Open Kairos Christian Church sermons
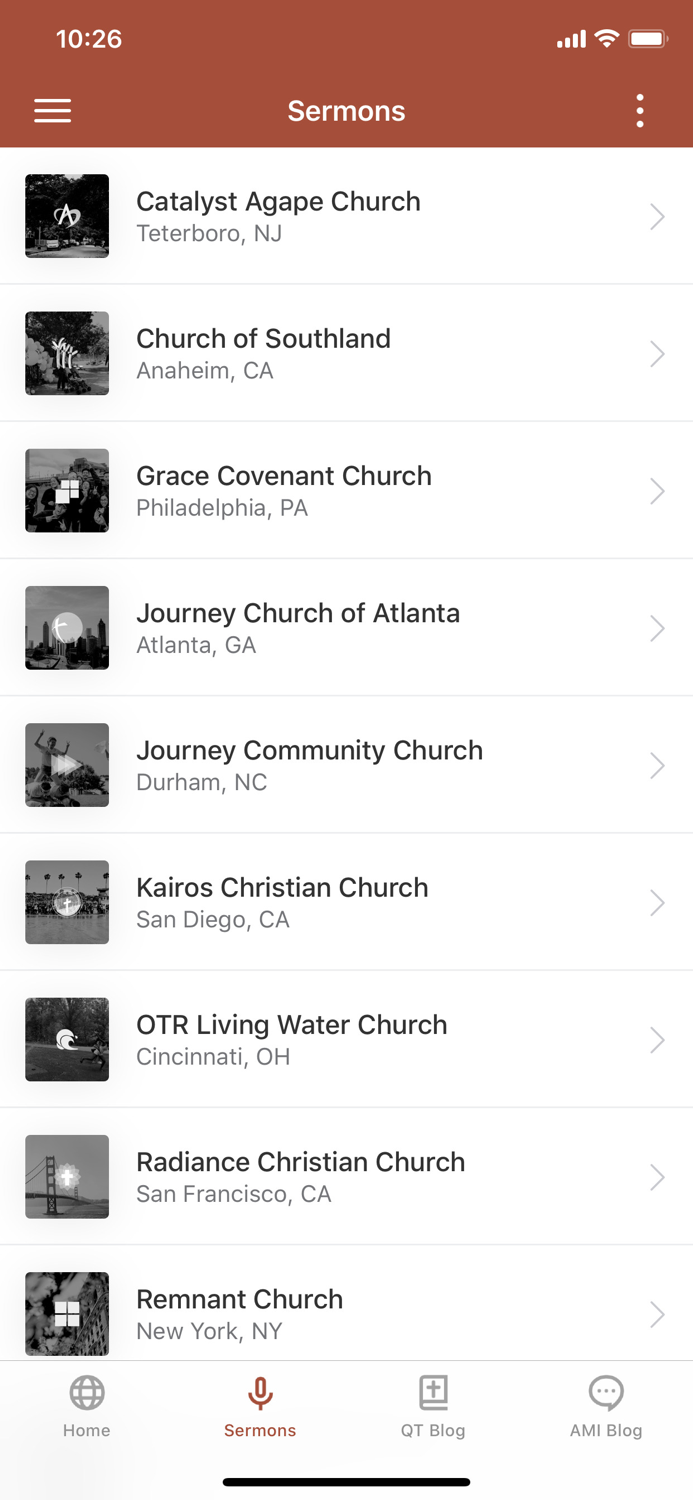The image size is (693, 1500). coord(346,902)
